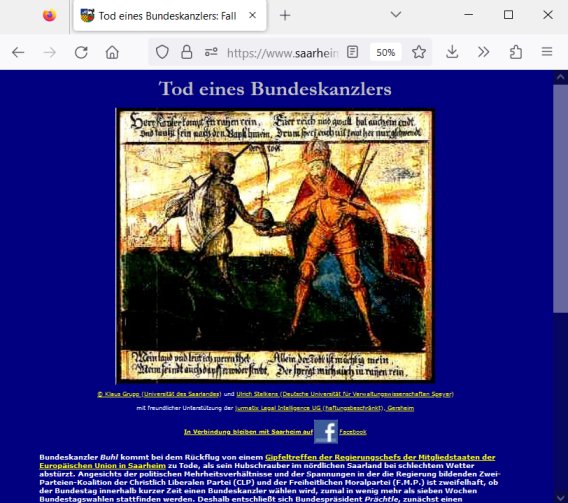Click the URL address field
This screenshot has height=503, width=568.
pyautogui.click(x=283, y=53)
